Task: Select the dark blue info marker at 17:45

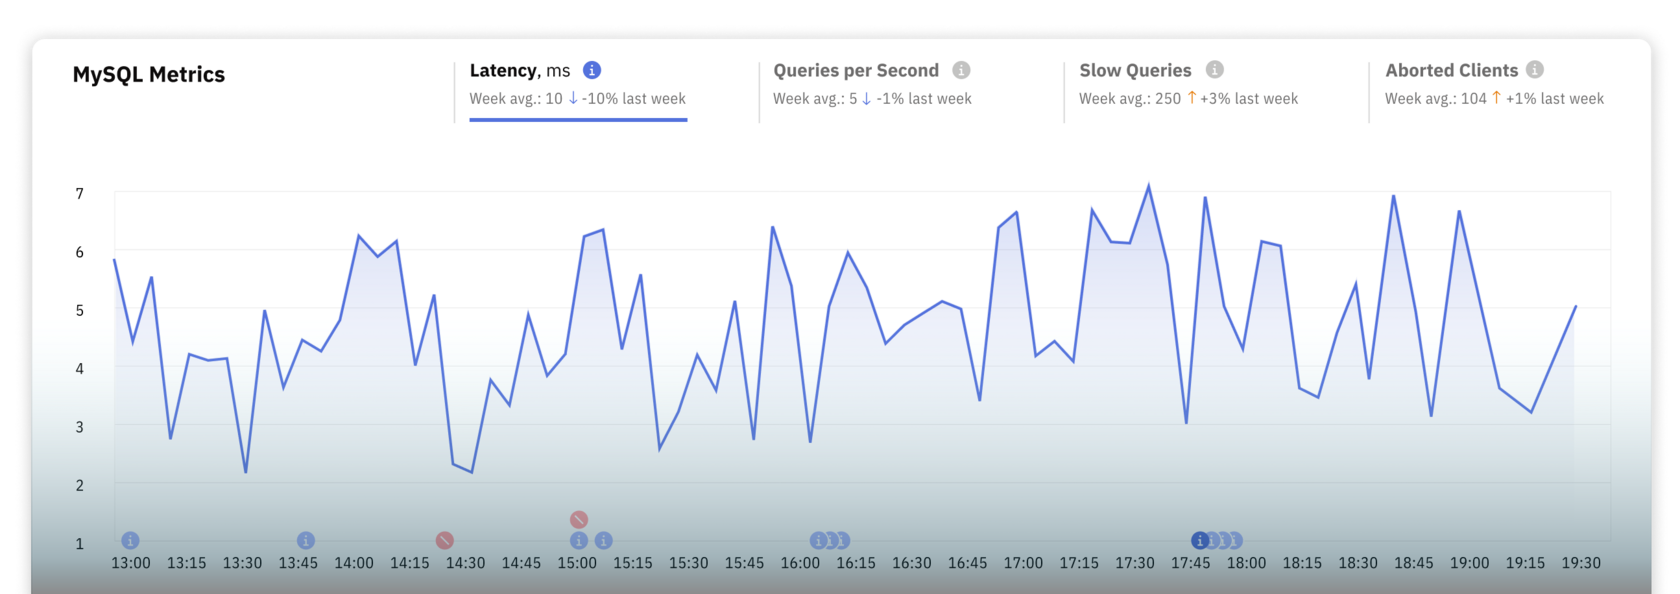Action: [x=1200, y=540]
